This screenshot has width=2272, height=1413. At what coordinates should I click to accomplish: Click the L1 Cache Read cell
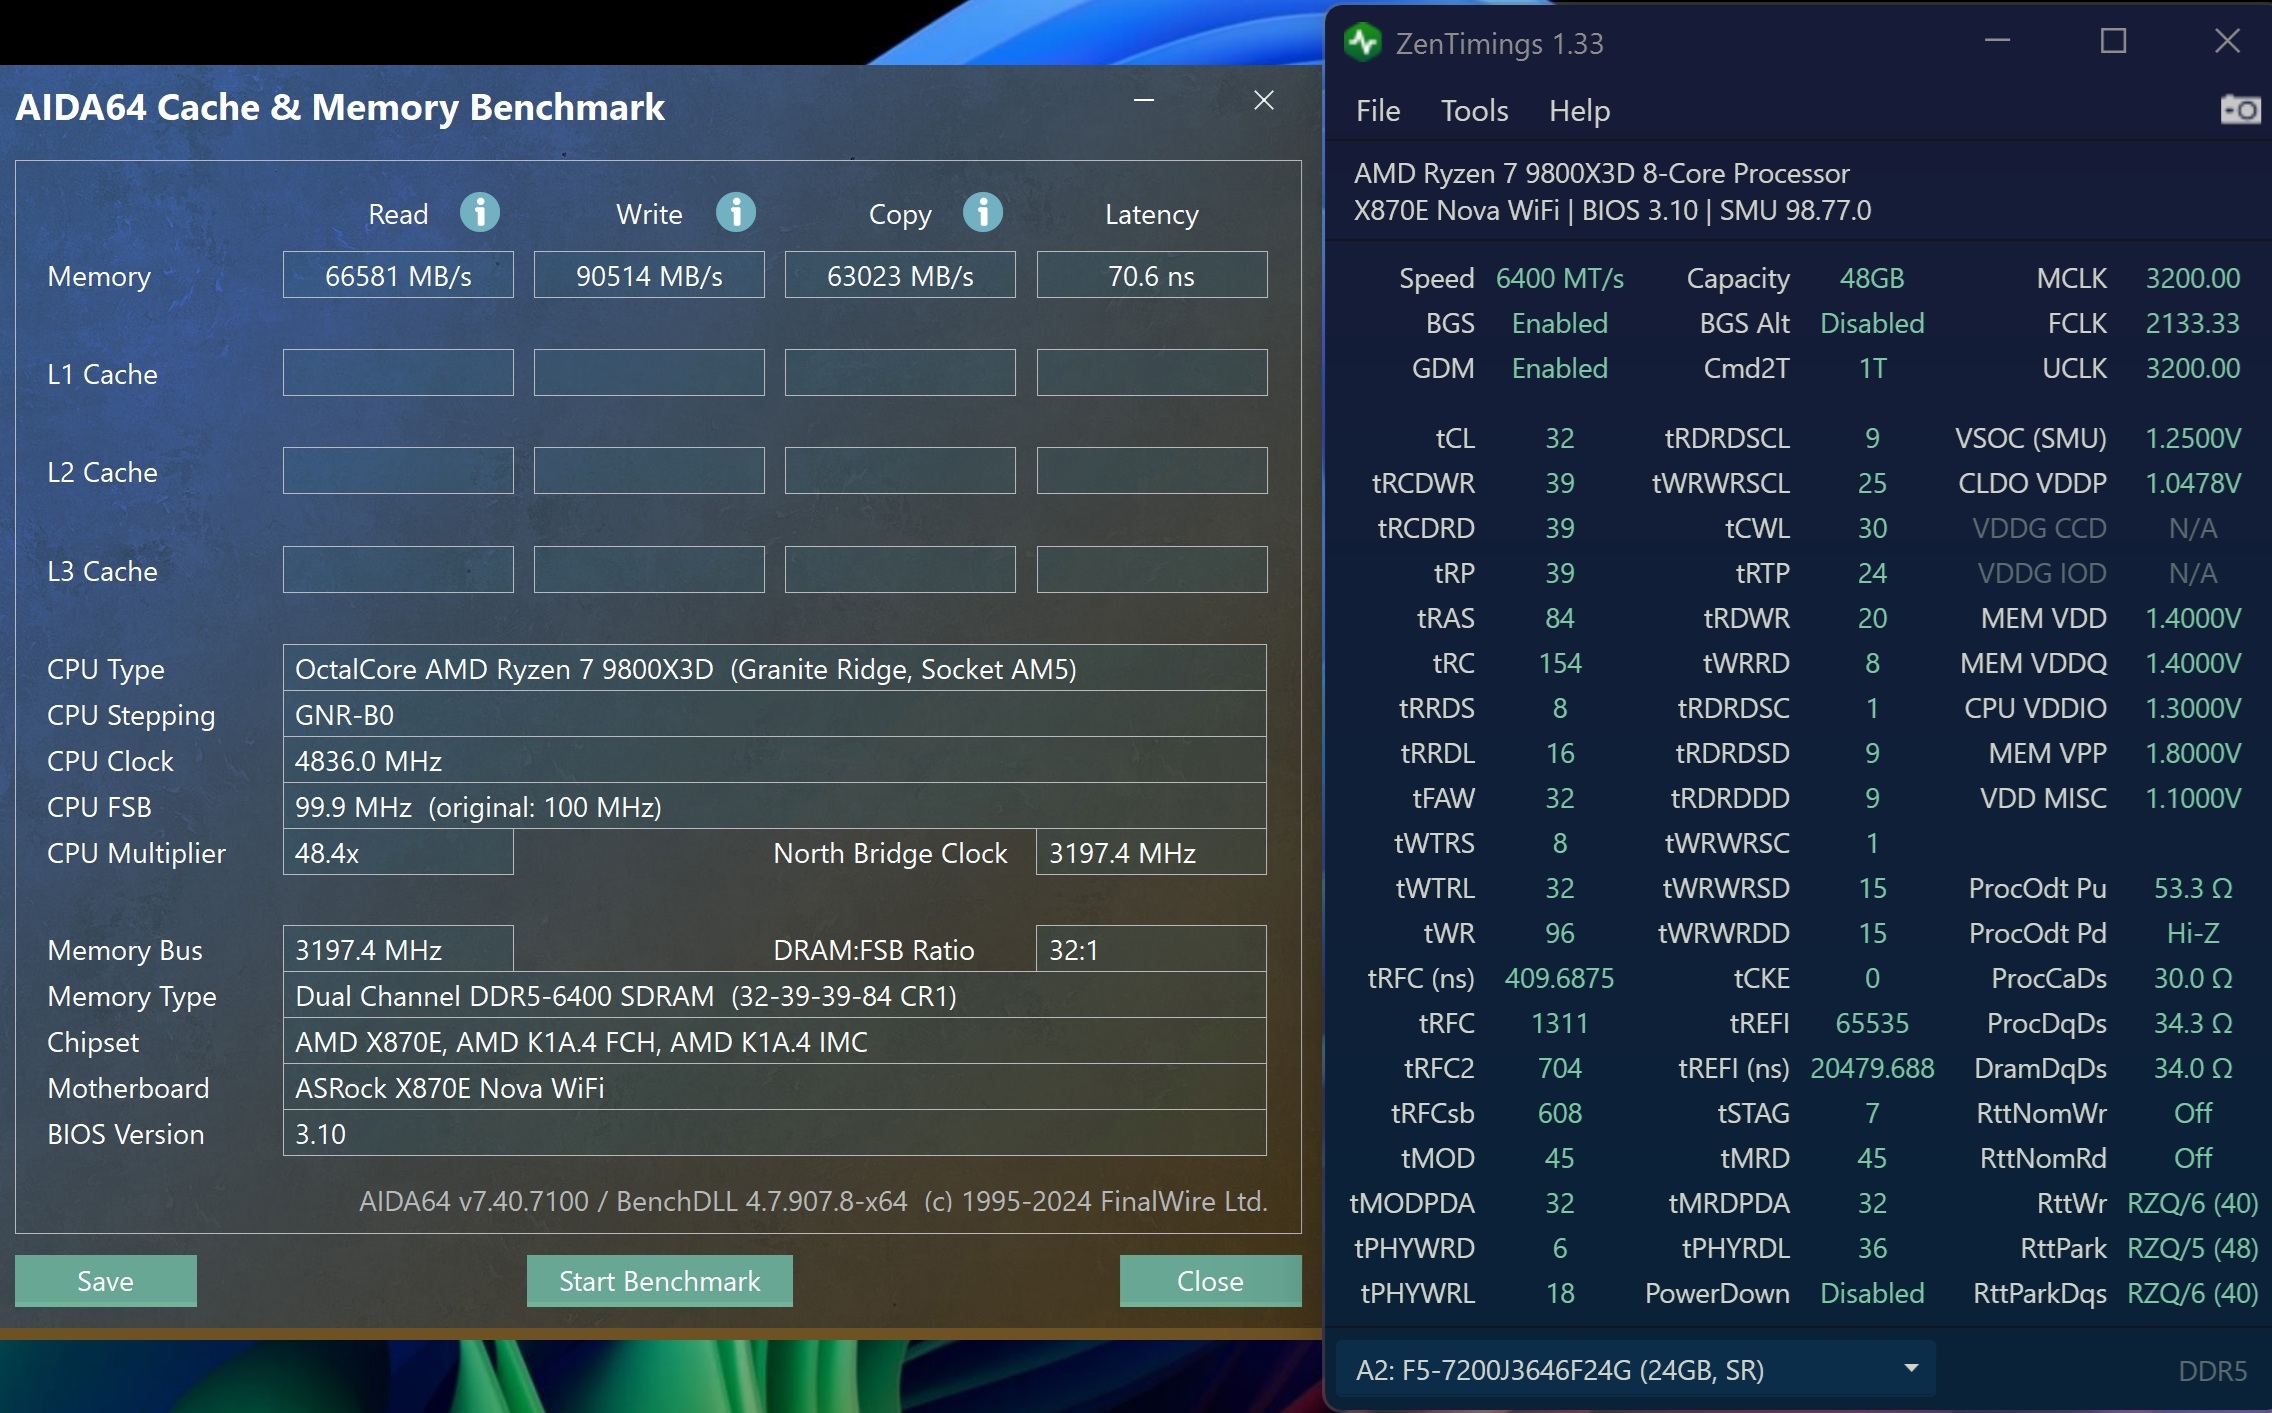pyautogui.click(x=398, y=373)
